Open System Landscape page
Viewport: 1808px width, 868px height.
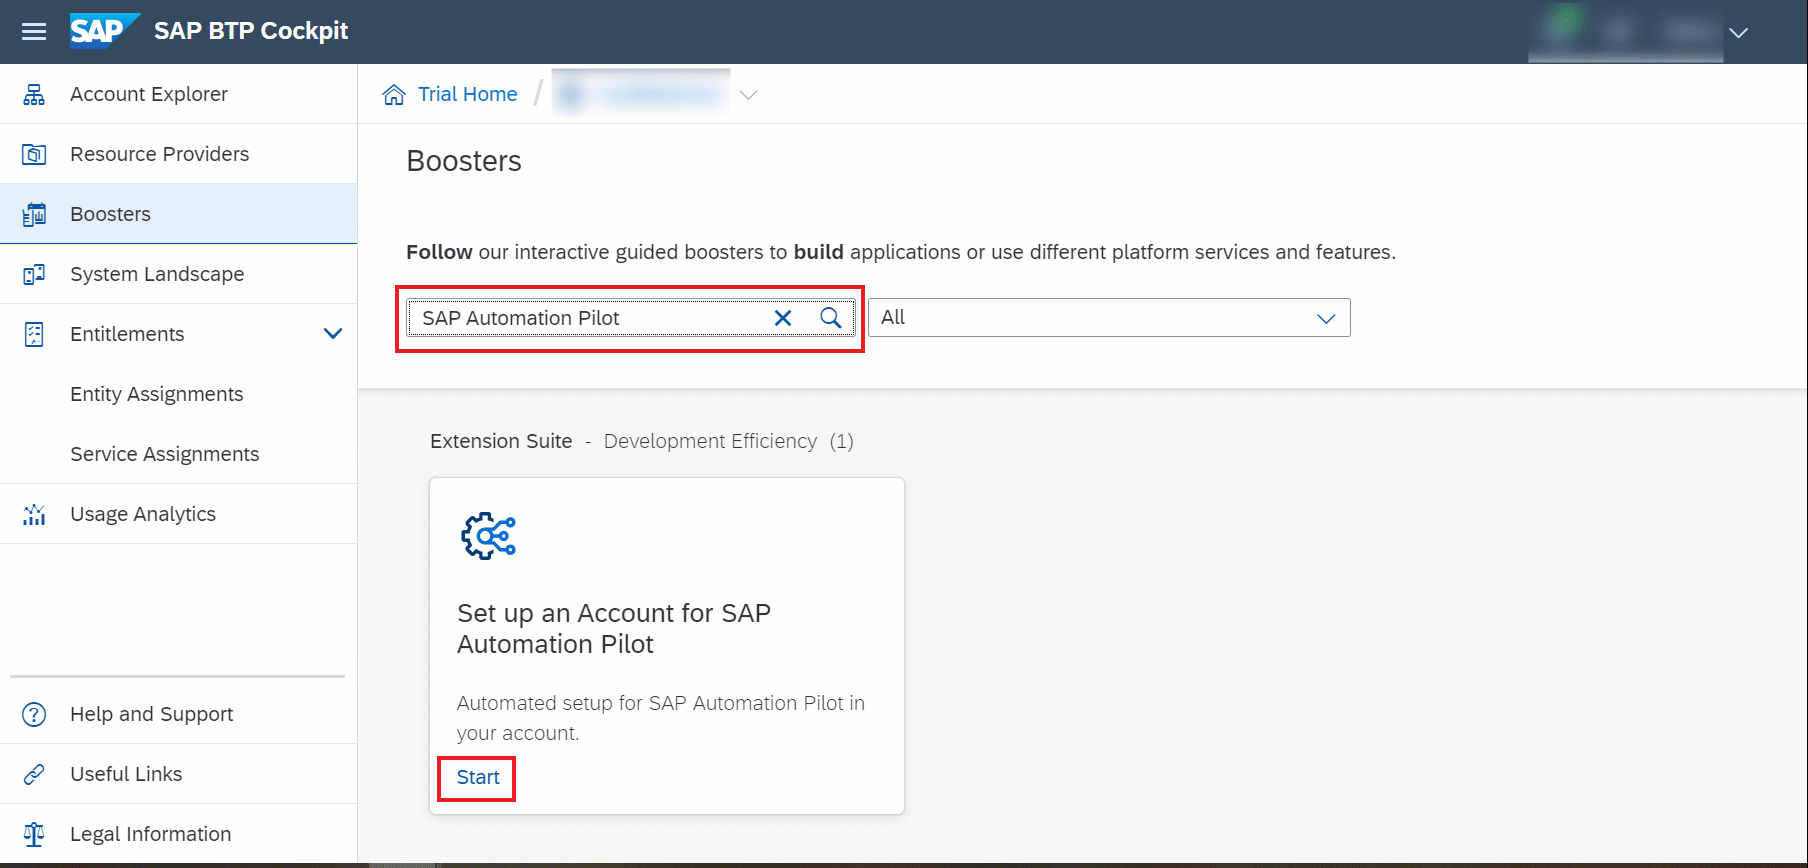[157, 274]
